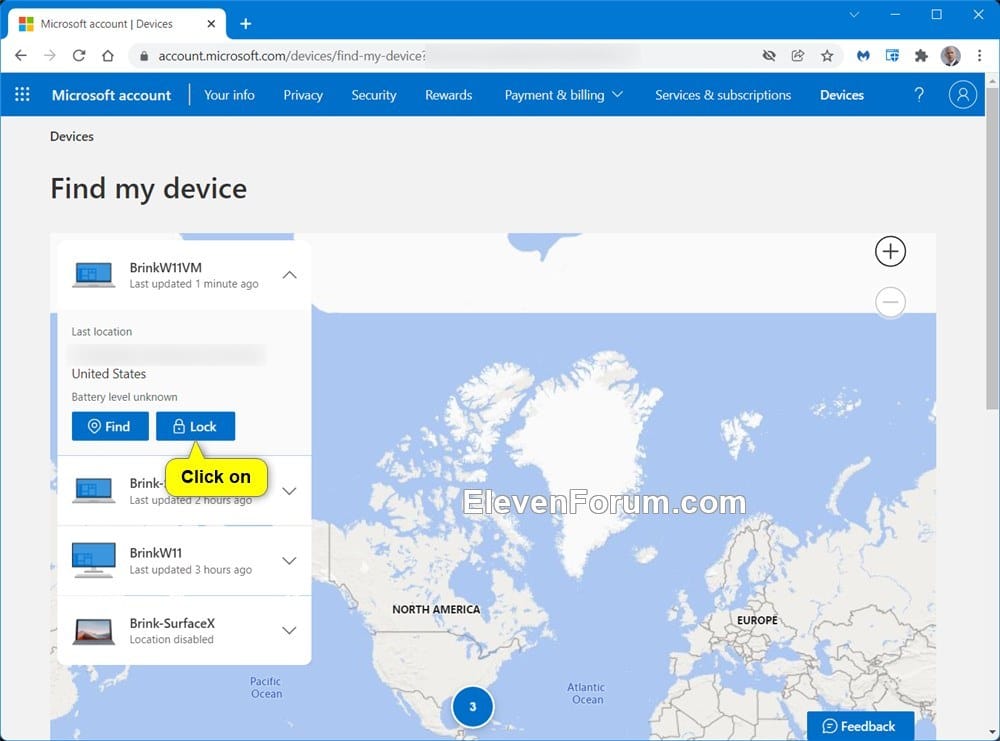1000x741 pixels.
Task: Expand the device updated 2 hours ago
Action: 290,491
